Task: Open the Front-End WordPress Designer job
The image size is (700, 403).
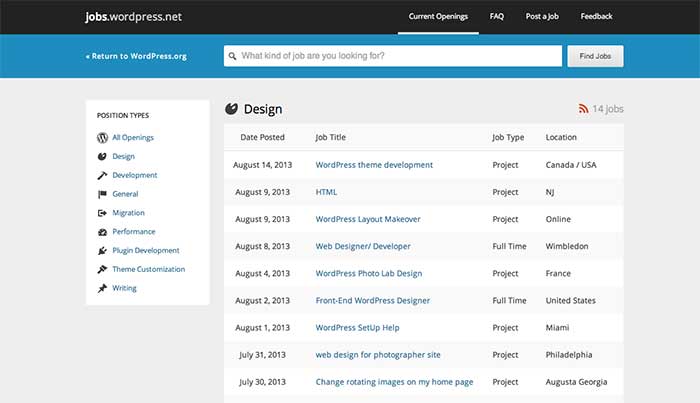Action: point(373,301)
